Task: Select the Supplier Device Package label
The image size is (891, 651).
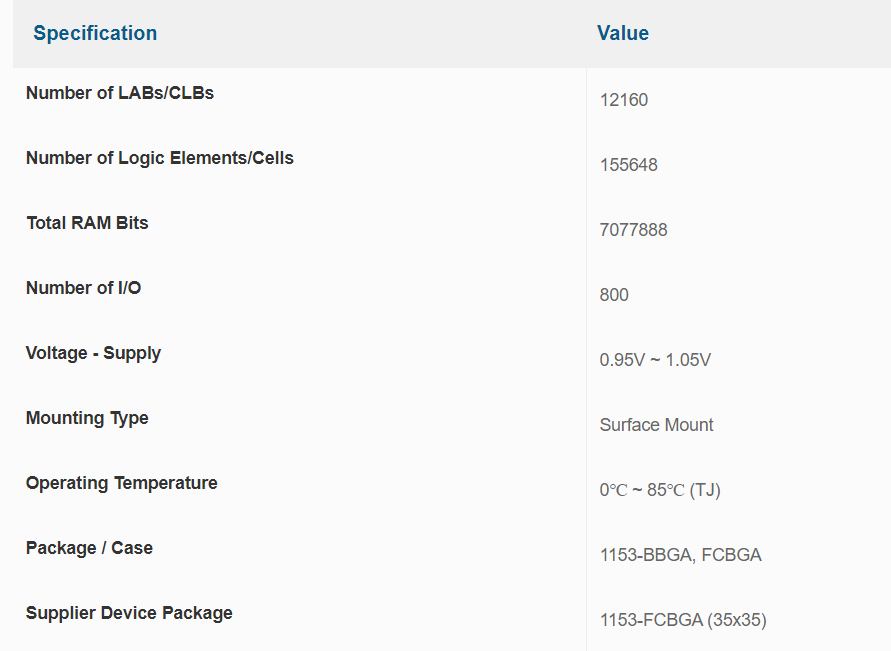Action: (x=129, y=613)
